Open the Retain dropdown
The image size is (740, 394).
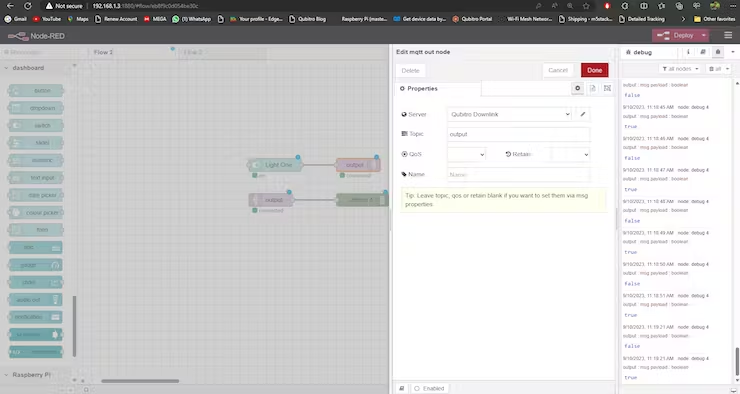571,154
